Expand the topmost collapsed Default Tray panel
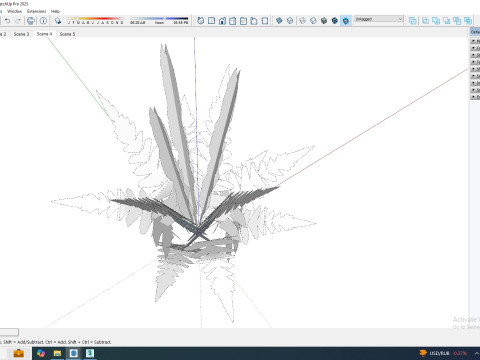 click(475, 41)
